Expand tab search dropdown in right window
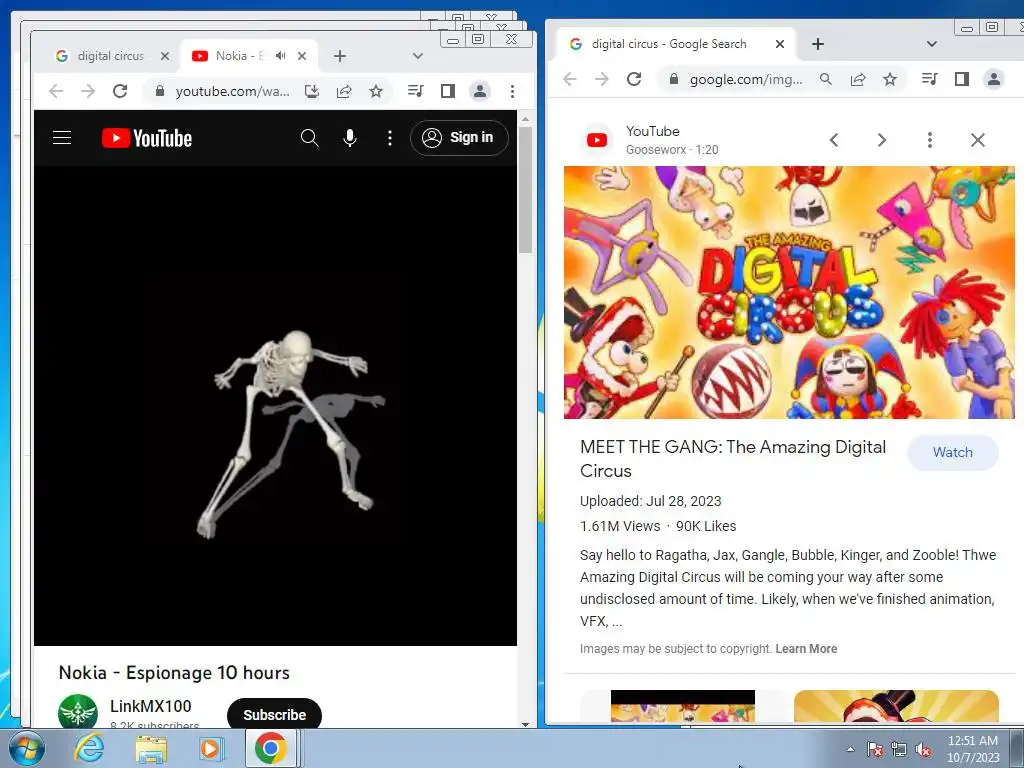Image resolution: width=1024 pixels, height=768 pixels. (x=932, y=44)
